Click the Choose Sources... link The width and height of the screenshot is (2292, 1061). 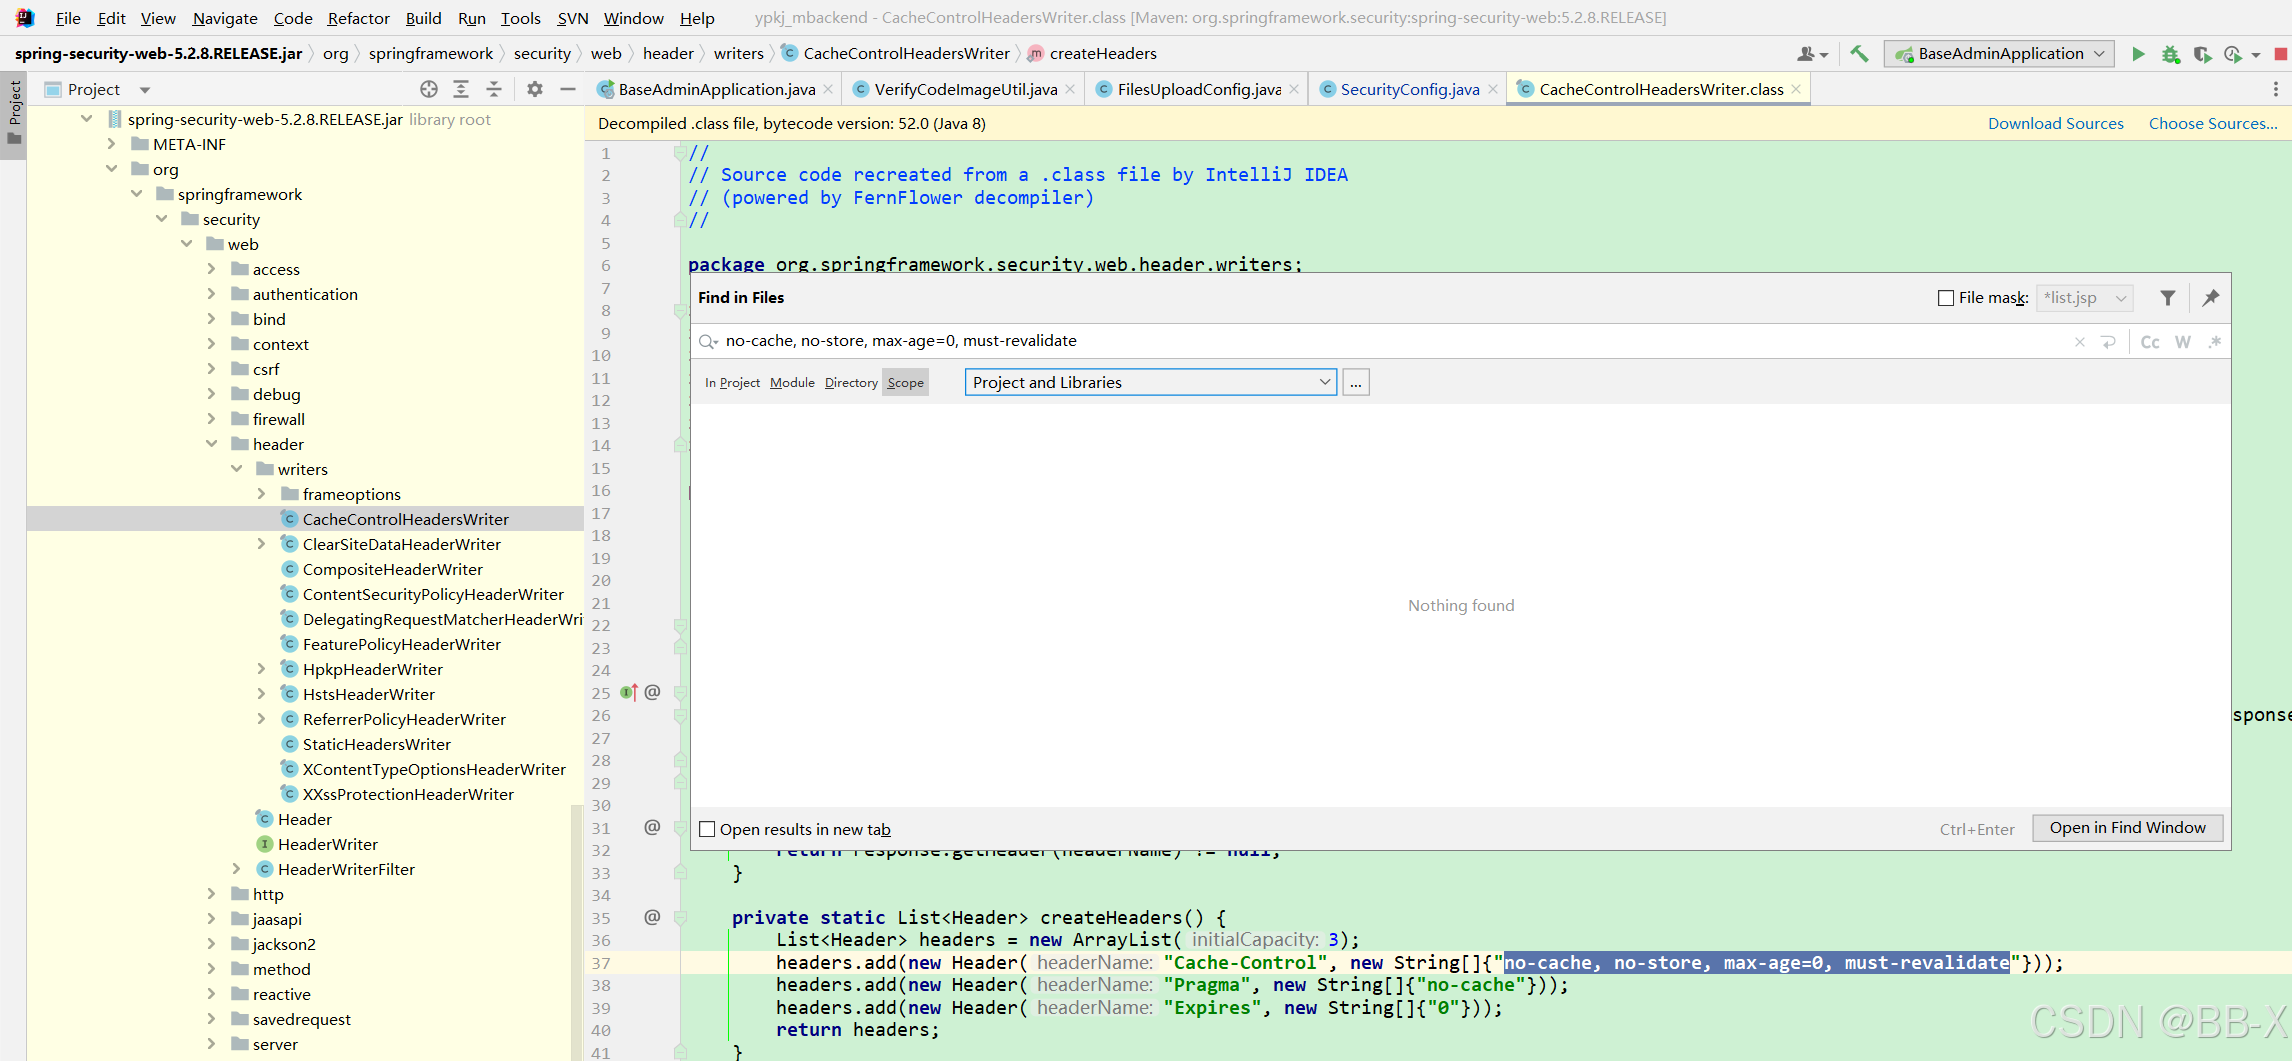[x=2212, y=123]
